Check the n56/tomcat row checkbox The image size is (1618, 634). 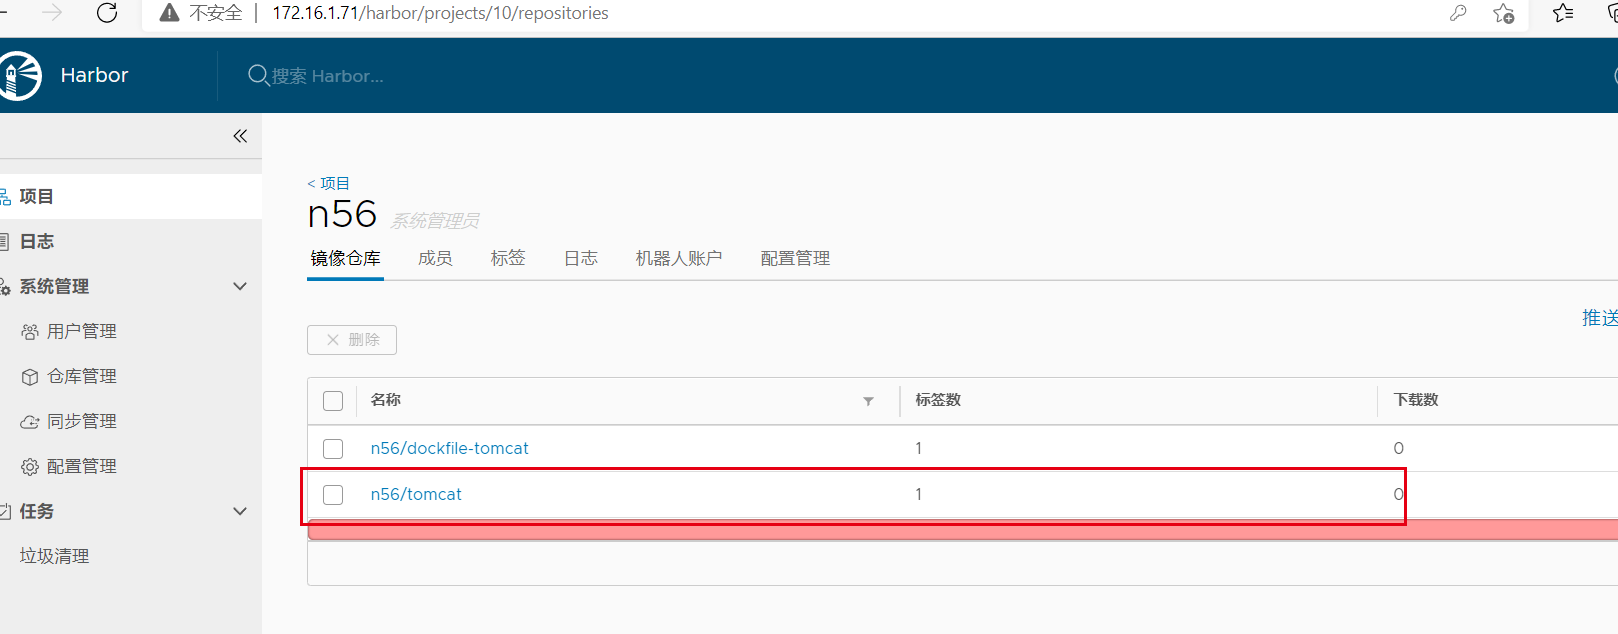pyautogui.click(x=333, y=495)
